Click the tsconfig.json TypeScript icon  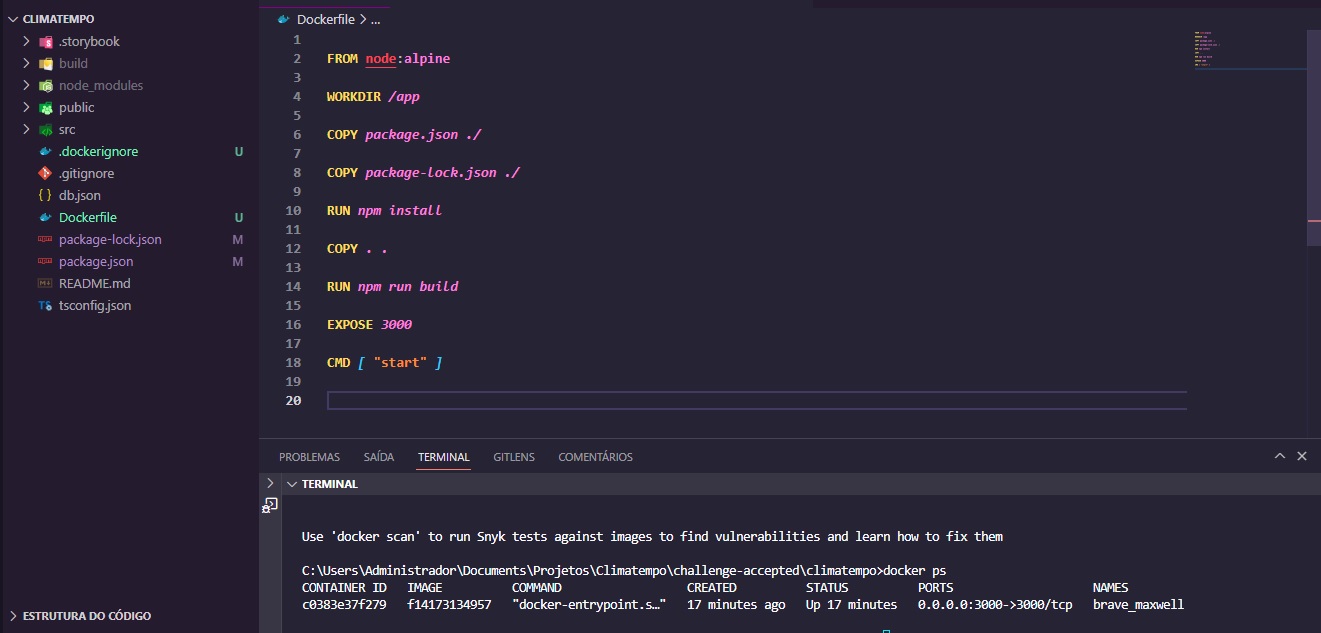coord(45,306)
